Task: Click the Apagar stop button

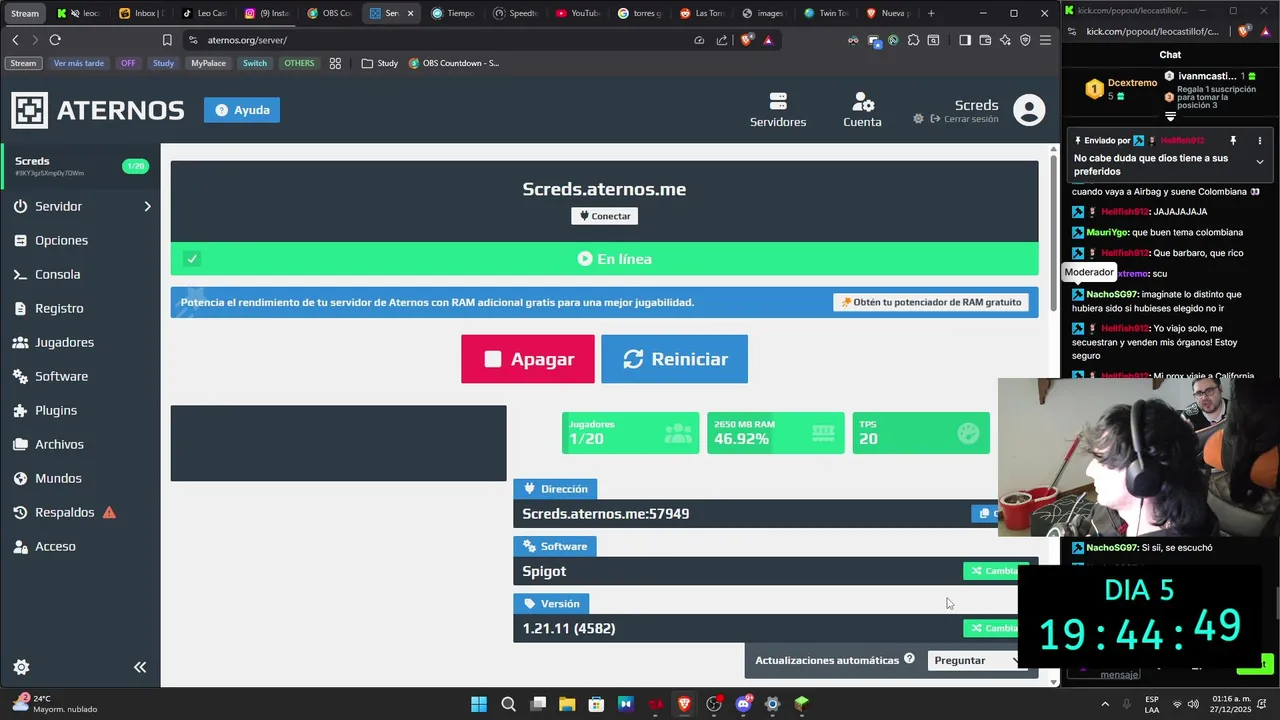Action: coord(528,359)
